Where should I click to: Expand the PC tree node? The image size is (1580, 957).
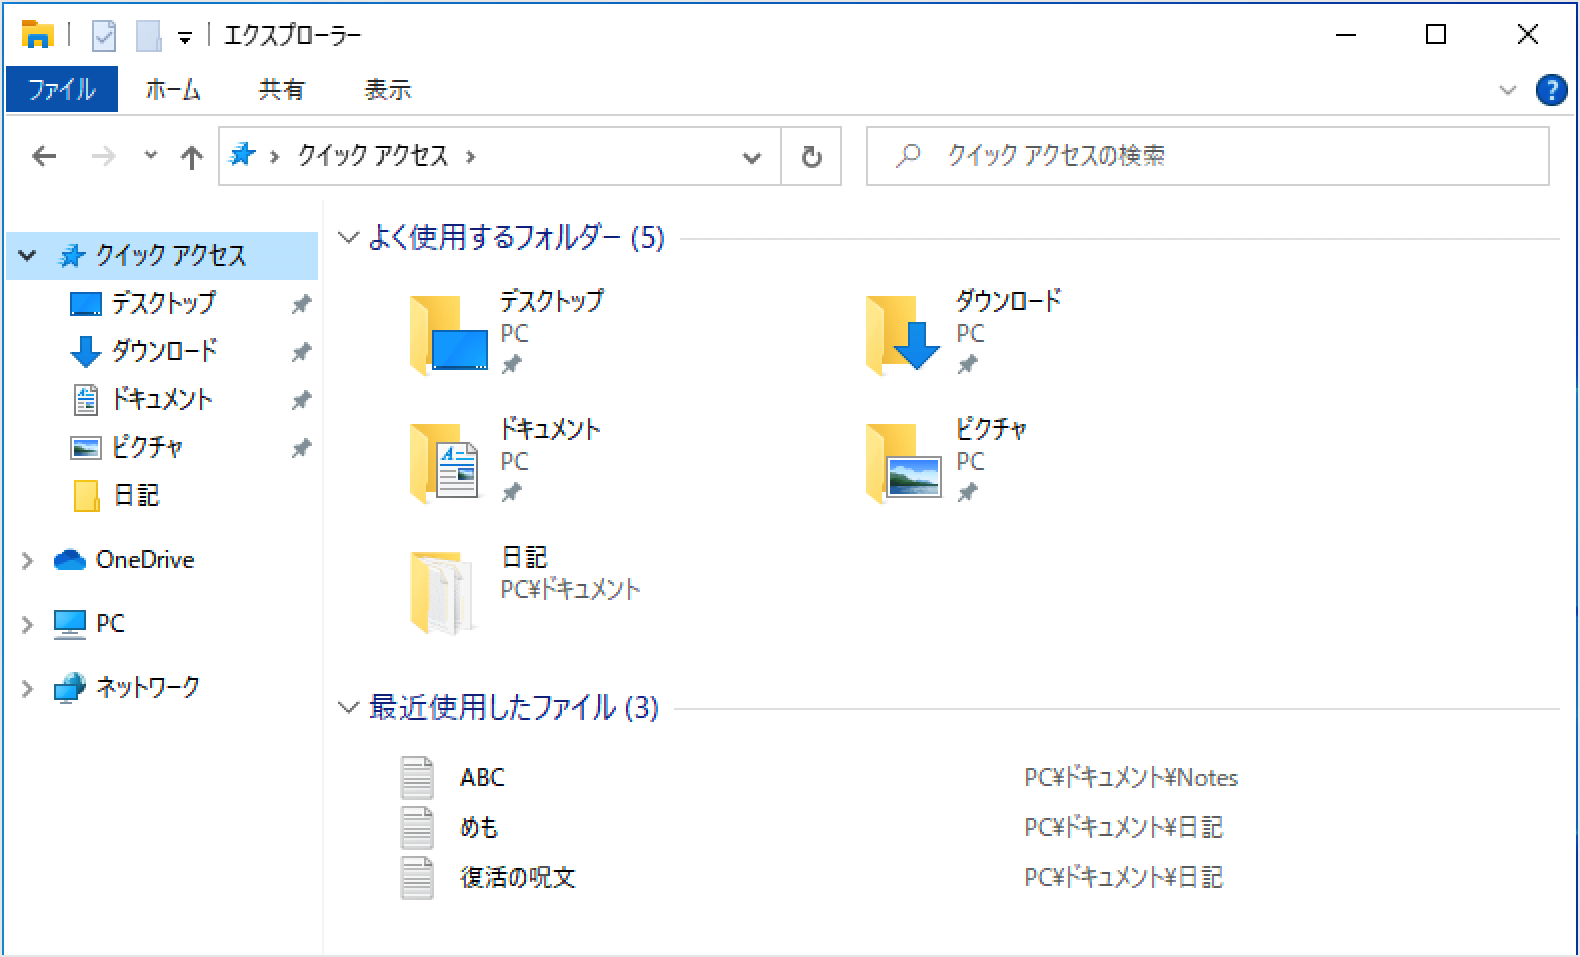click(28, 625)
